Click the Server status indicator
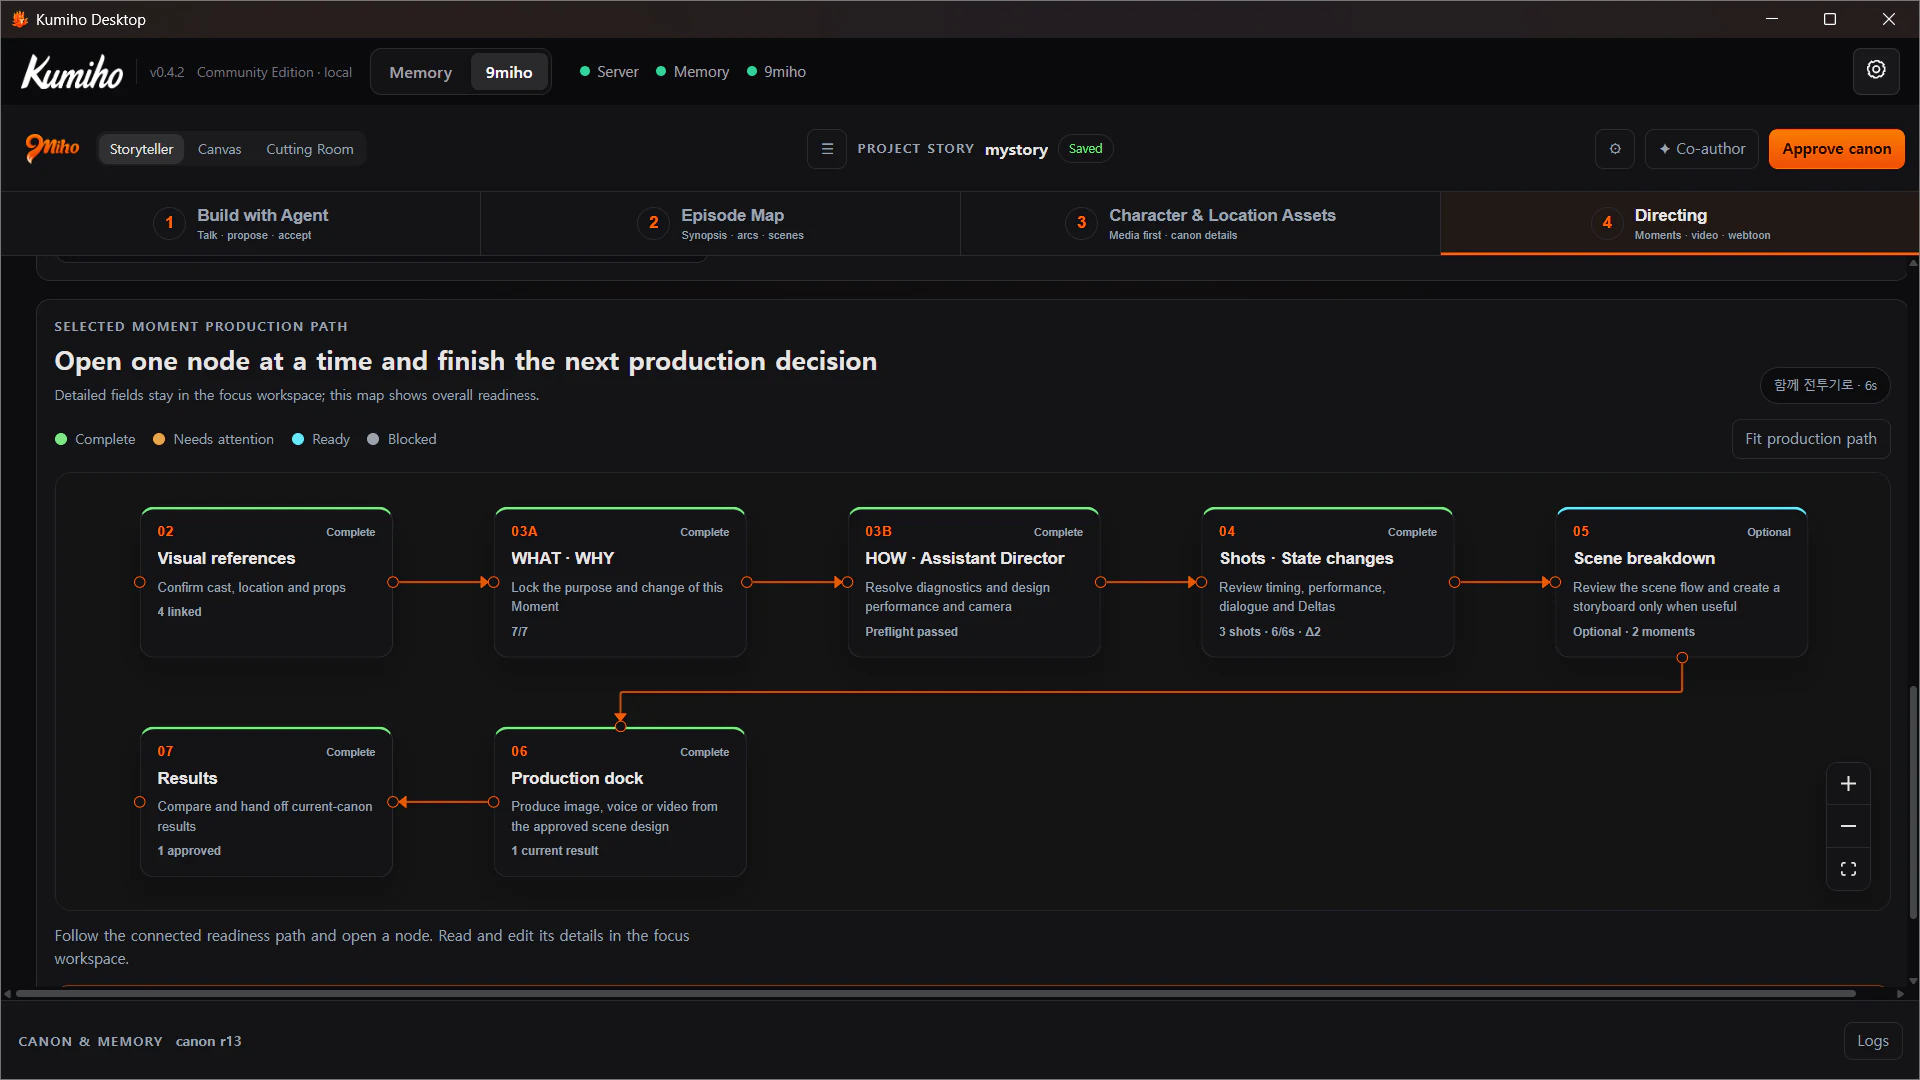This screenshot has width=1920, height=1080. tap(609, 72)
